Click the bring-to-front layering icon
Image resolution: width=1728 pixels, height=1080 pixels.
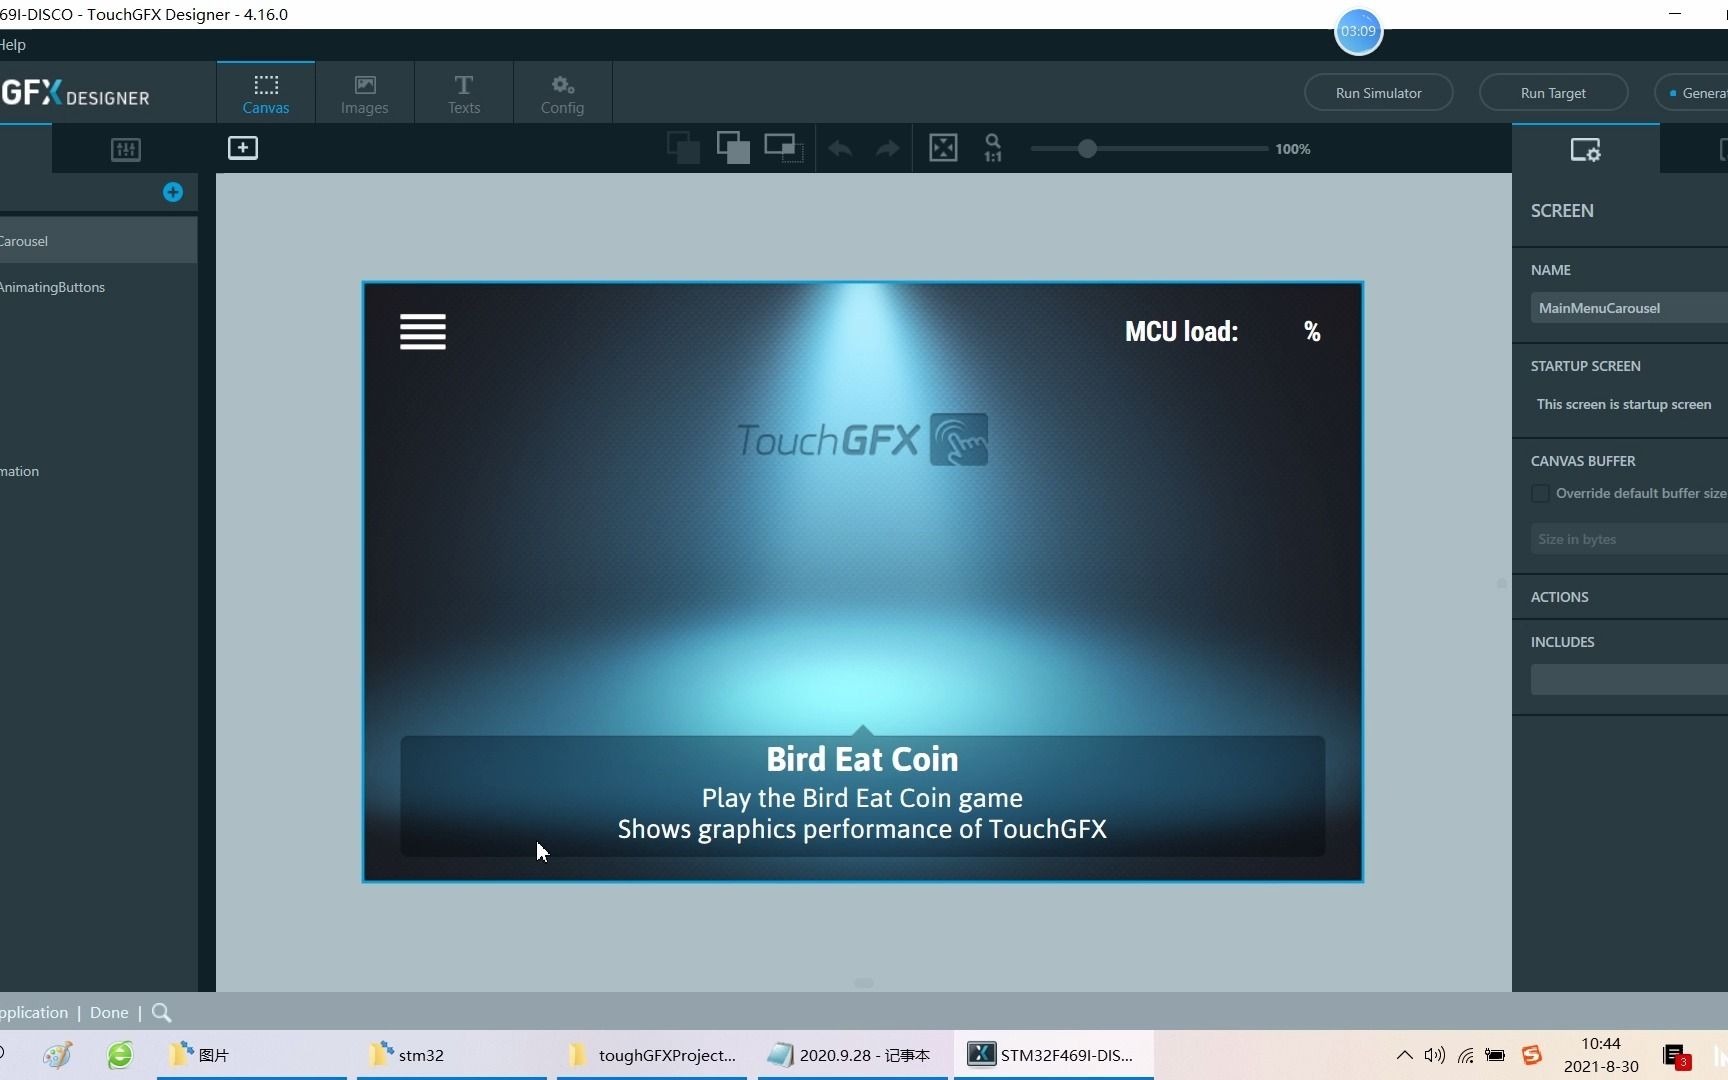tap(733, 148)
